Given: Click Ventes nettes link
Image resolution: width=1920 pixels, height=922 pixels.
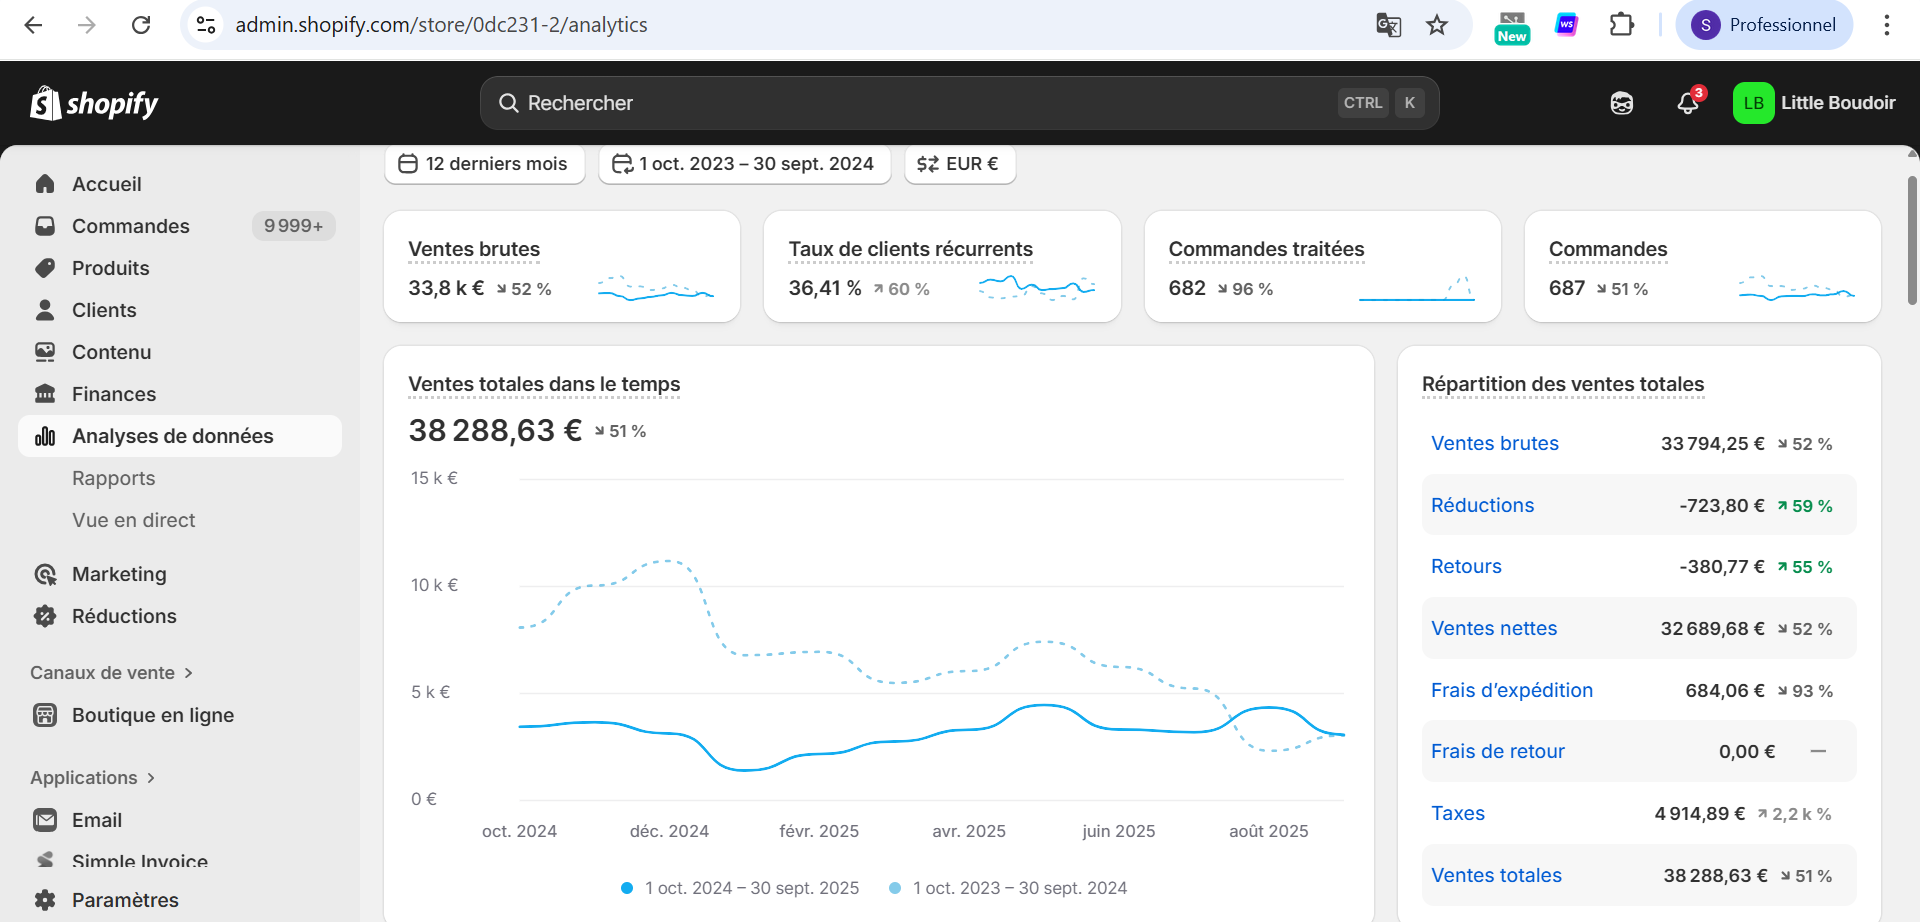Looking at the screenshot, I should [1494, 628].
